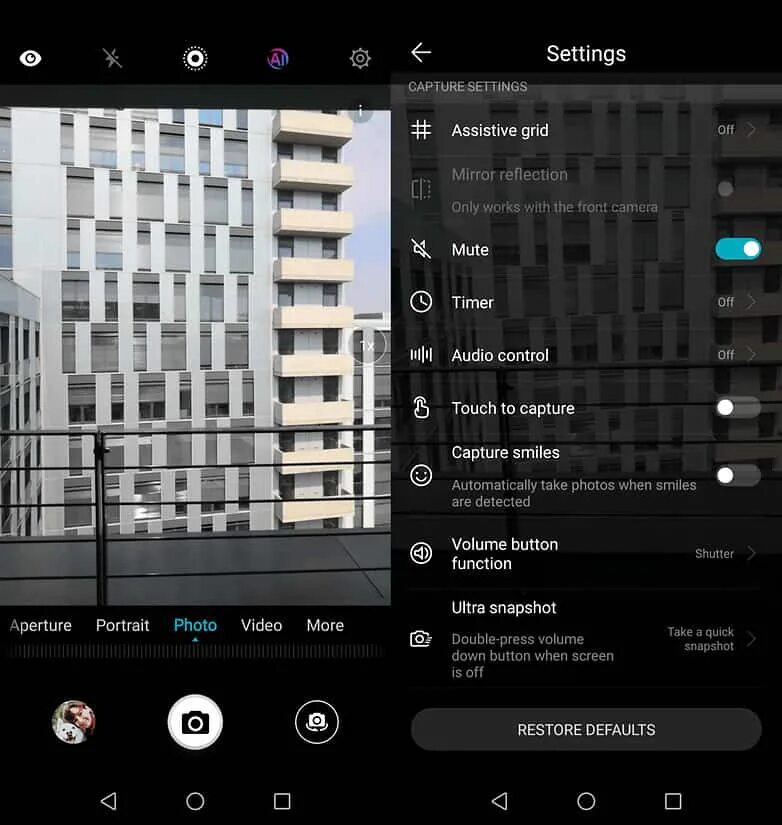Switch to the front camera
The height and width of the screenshot is (825, 782).
coord(317,722)
